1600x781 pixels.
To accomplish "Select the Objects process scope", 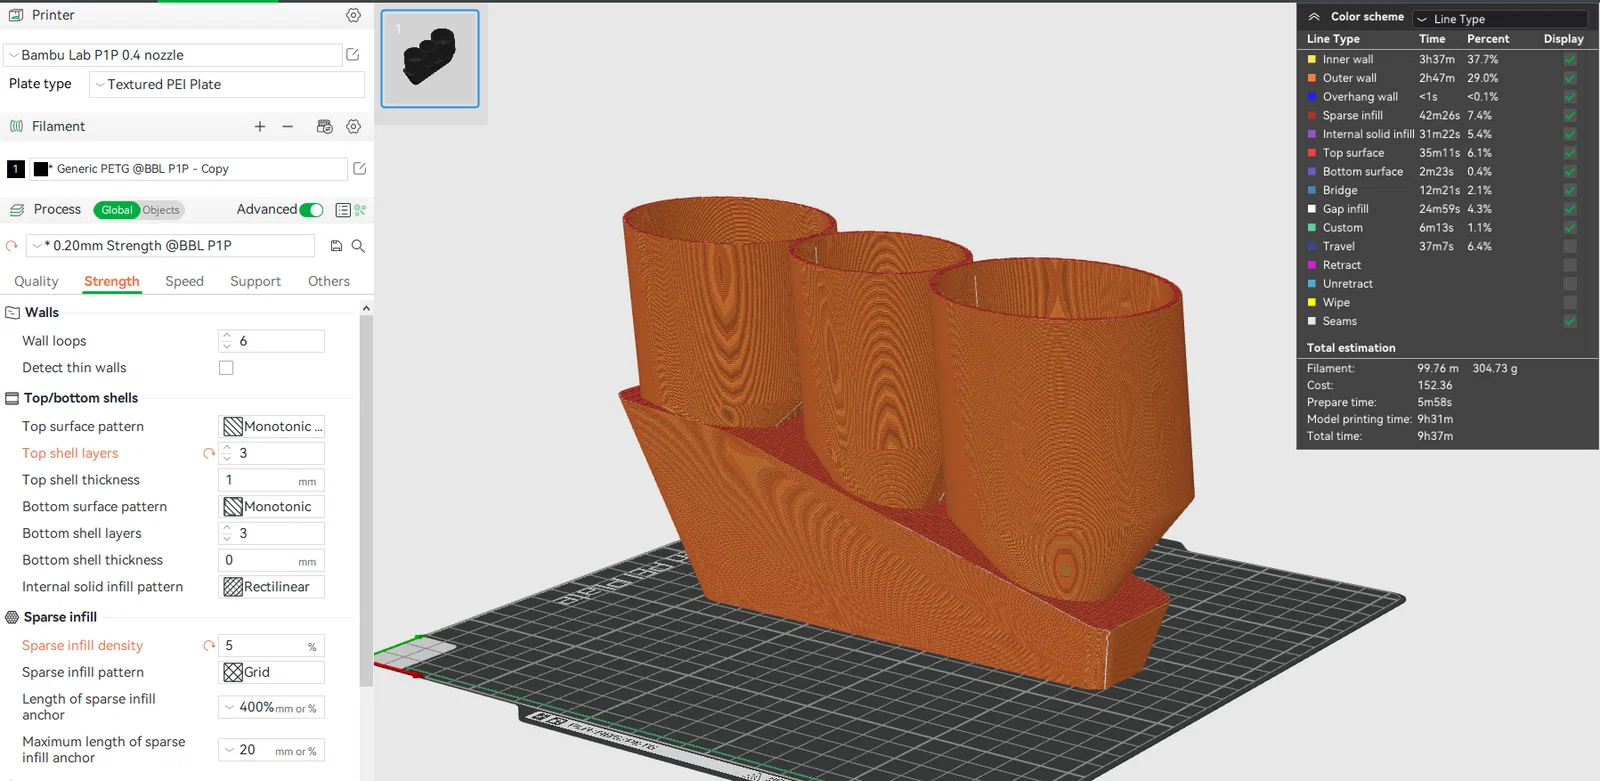I will (161, 210).
